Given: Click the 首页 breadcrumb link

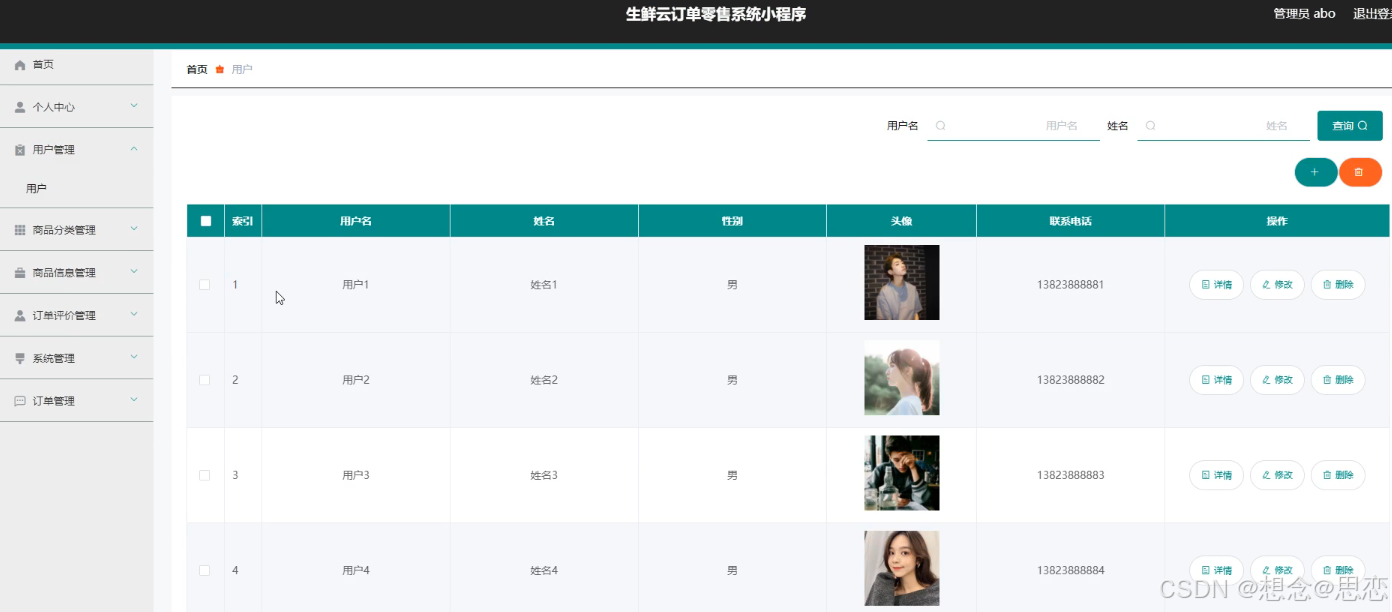Looking at the screenshot, I should tap(197, 70).
